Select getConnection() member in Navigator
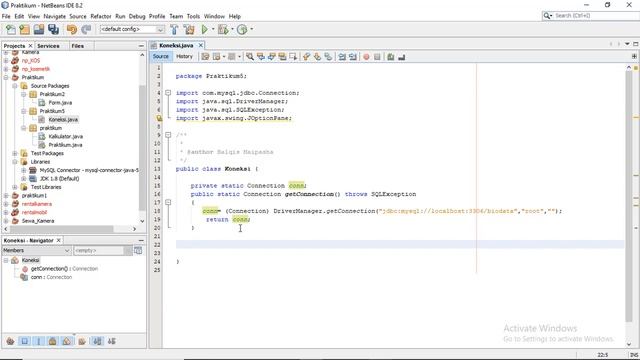 64,269
